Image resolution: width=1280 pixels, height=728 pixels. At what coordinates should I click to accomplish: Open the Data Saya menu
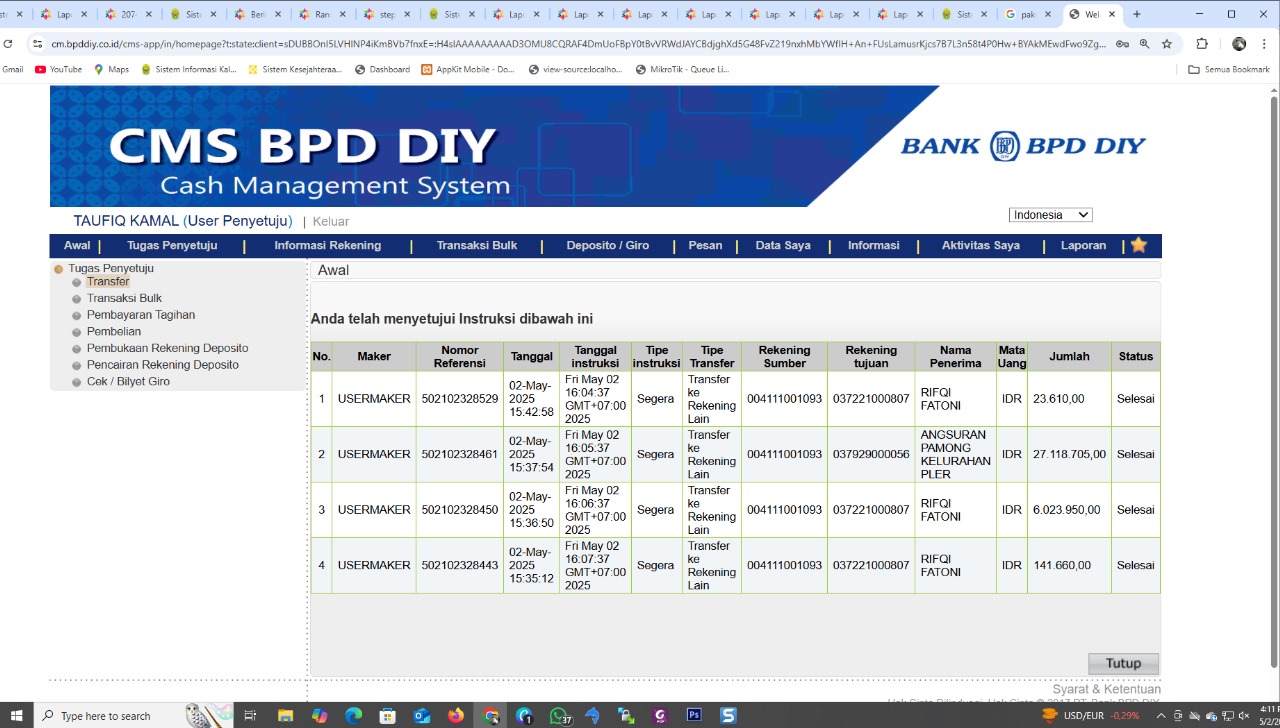coord(783,245)
